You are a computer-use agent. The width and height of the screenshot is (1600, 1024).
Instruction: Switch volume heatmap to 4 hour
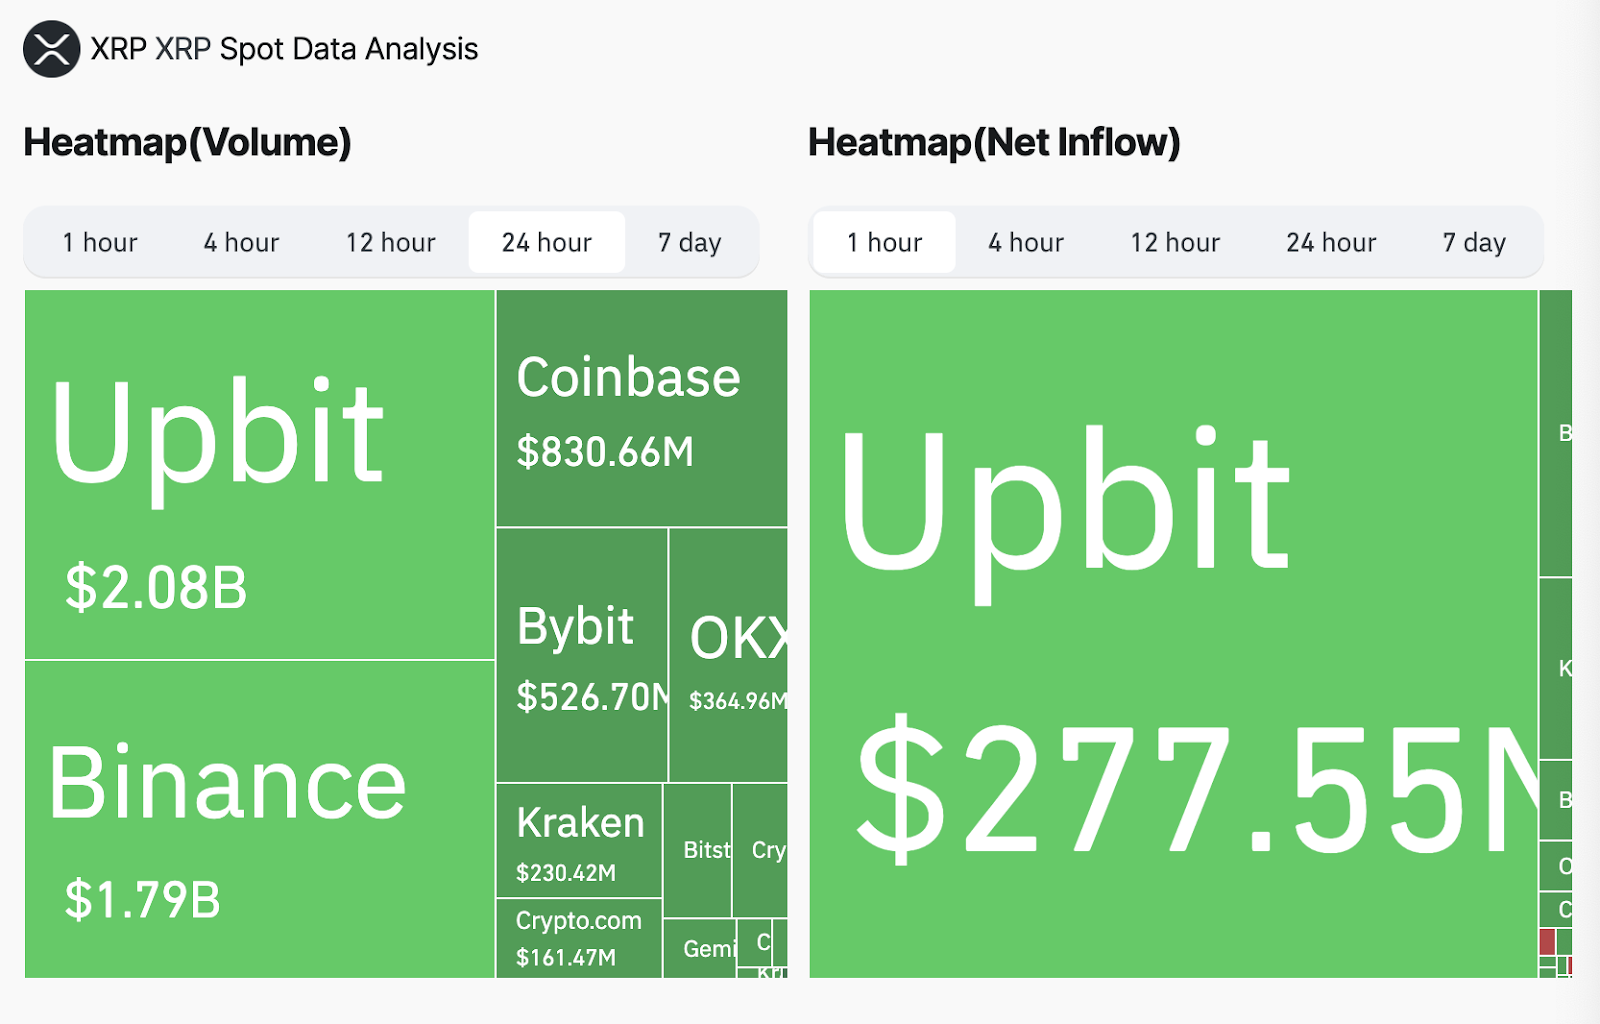pyautogui.click(x=241, y=243)
